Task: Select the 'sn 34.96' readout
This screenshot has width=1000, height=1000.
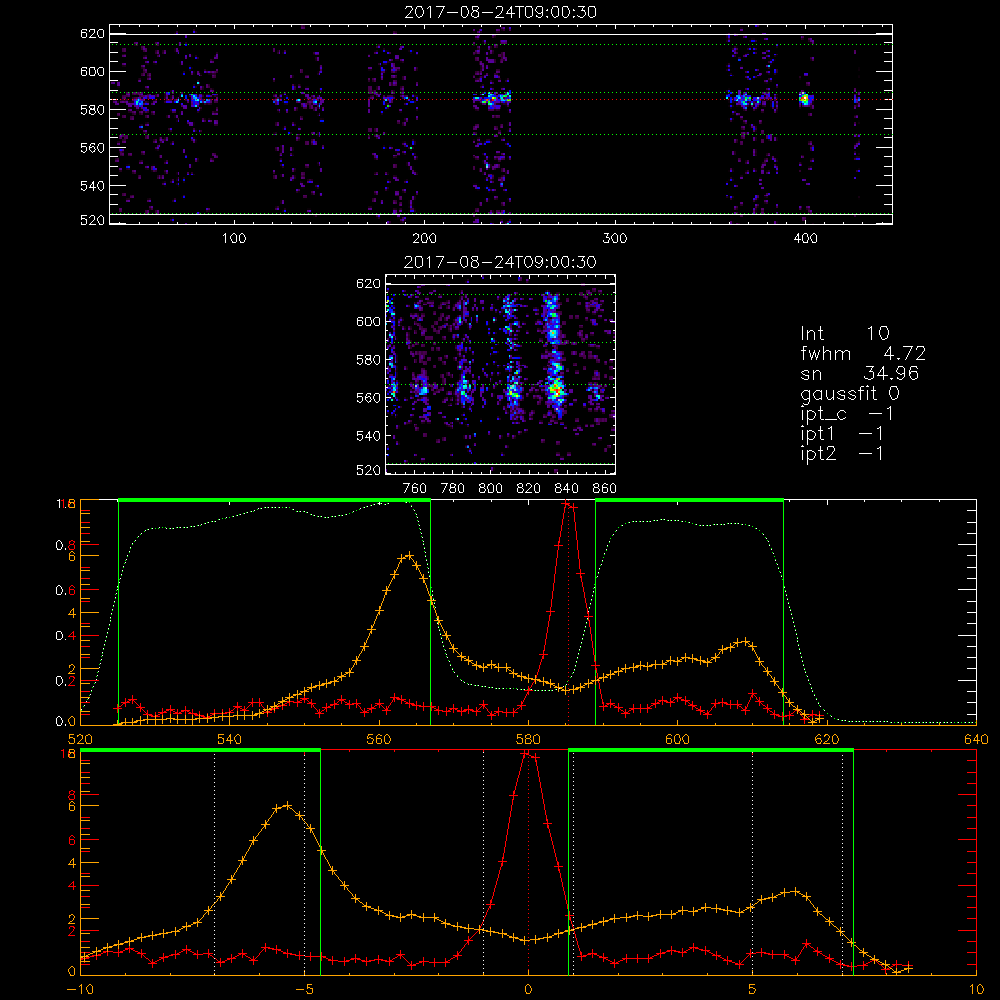Action: 859,373
